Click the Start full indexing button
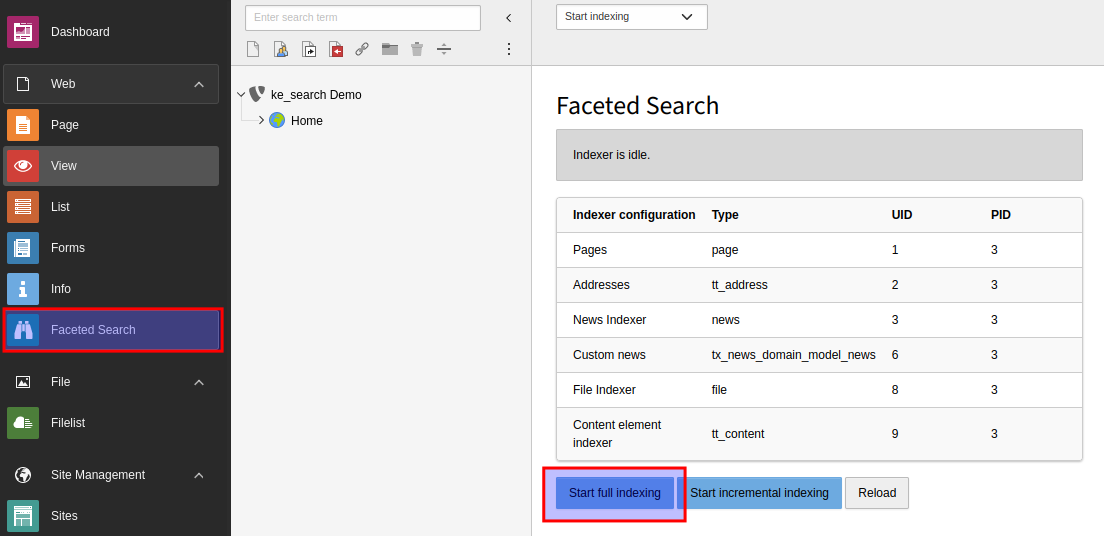This screenshot has width=1104, height=536. pyautogui.click(x=614, y=493)
